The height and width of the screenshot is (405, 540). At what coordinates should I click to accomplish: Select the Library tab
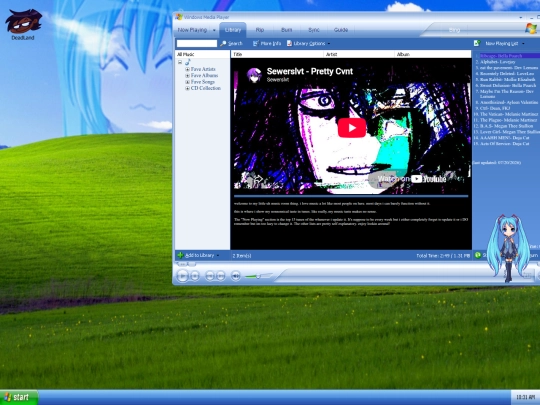tap(233, 30)
